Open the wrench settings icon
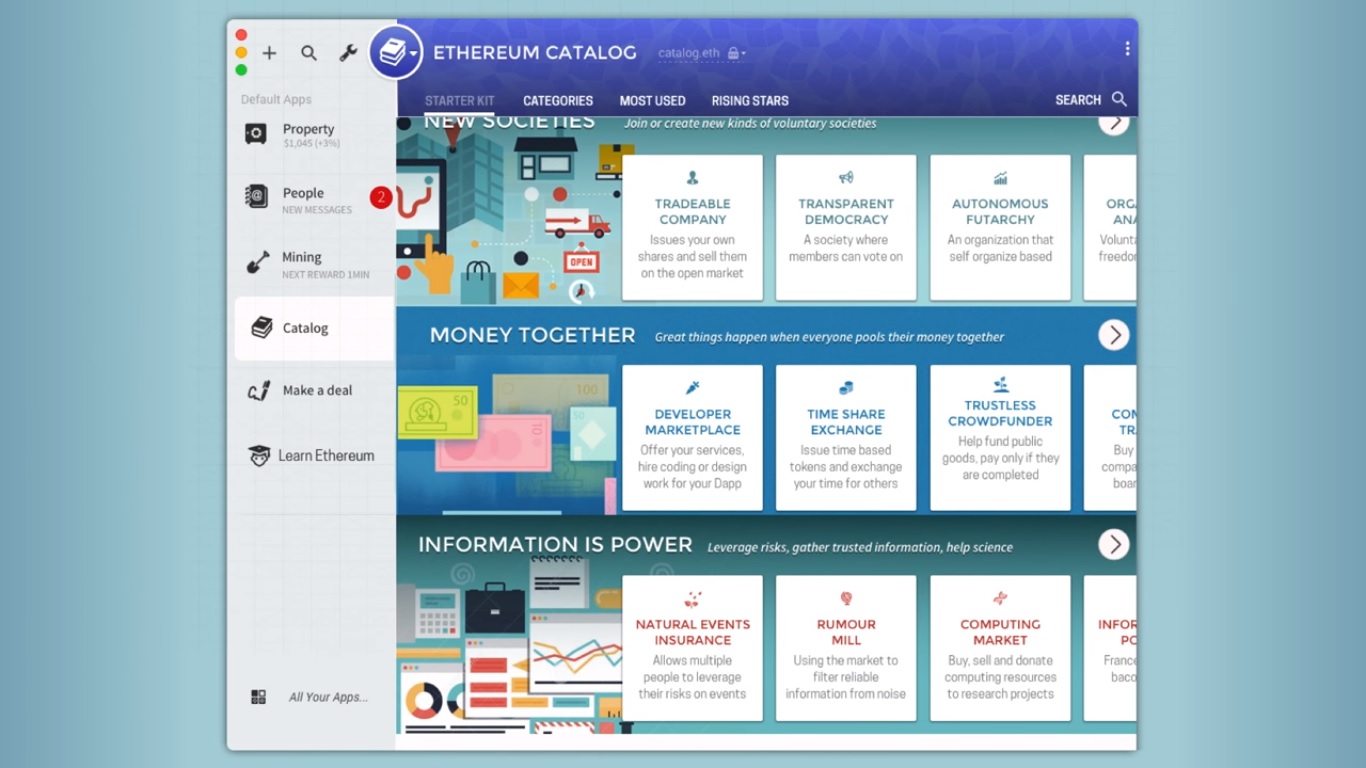Image resolution: width=1366 pixels, height=768 pixels. (x=348, y=53)
